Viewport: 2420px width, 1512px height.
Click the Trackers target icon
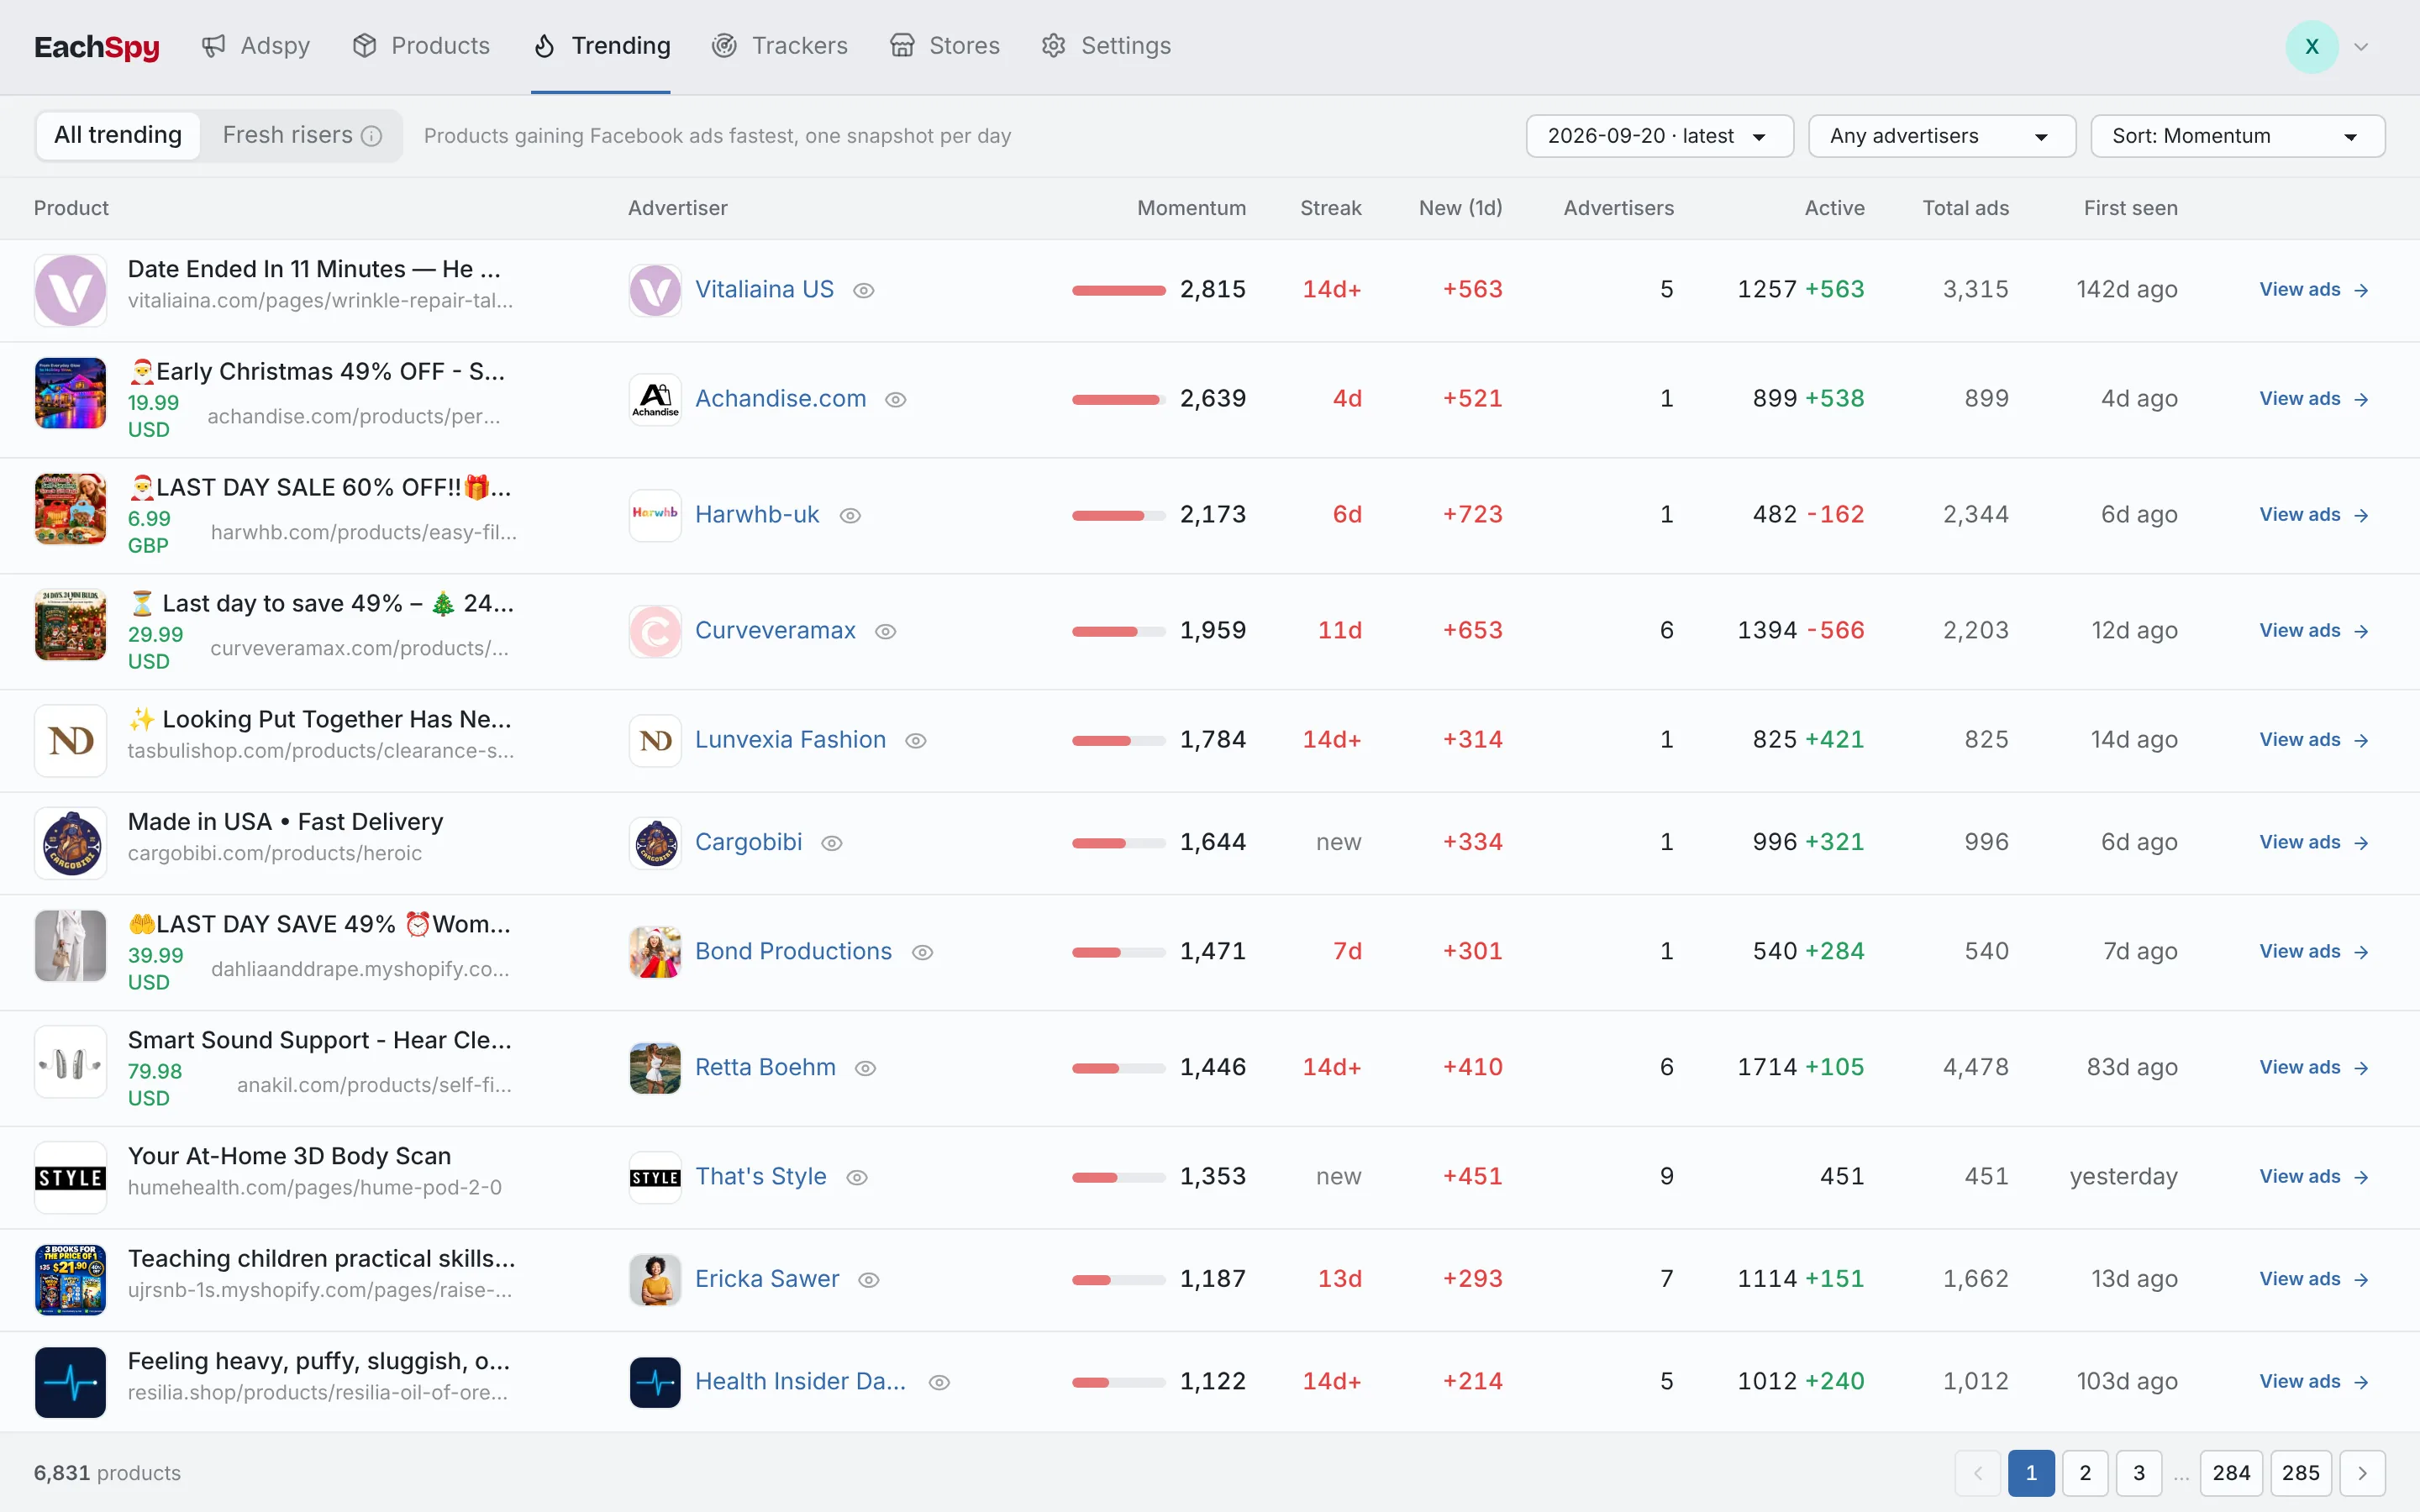pos(724,46)
